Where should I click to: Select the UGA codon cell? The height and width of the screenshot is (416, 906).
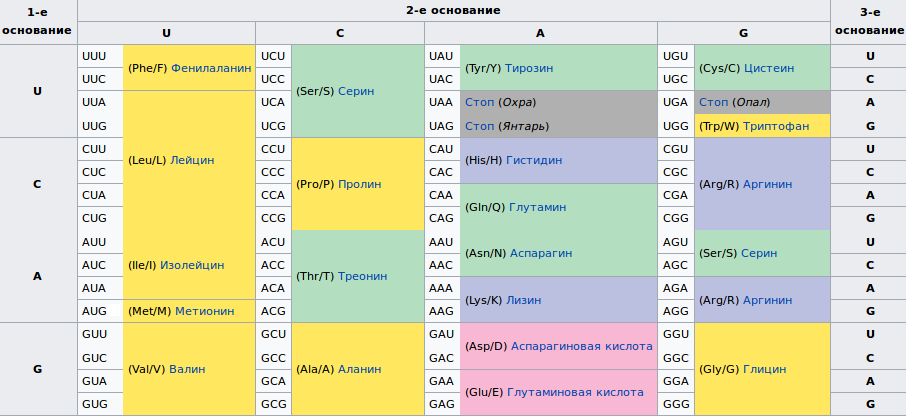(x=676, y=102)
